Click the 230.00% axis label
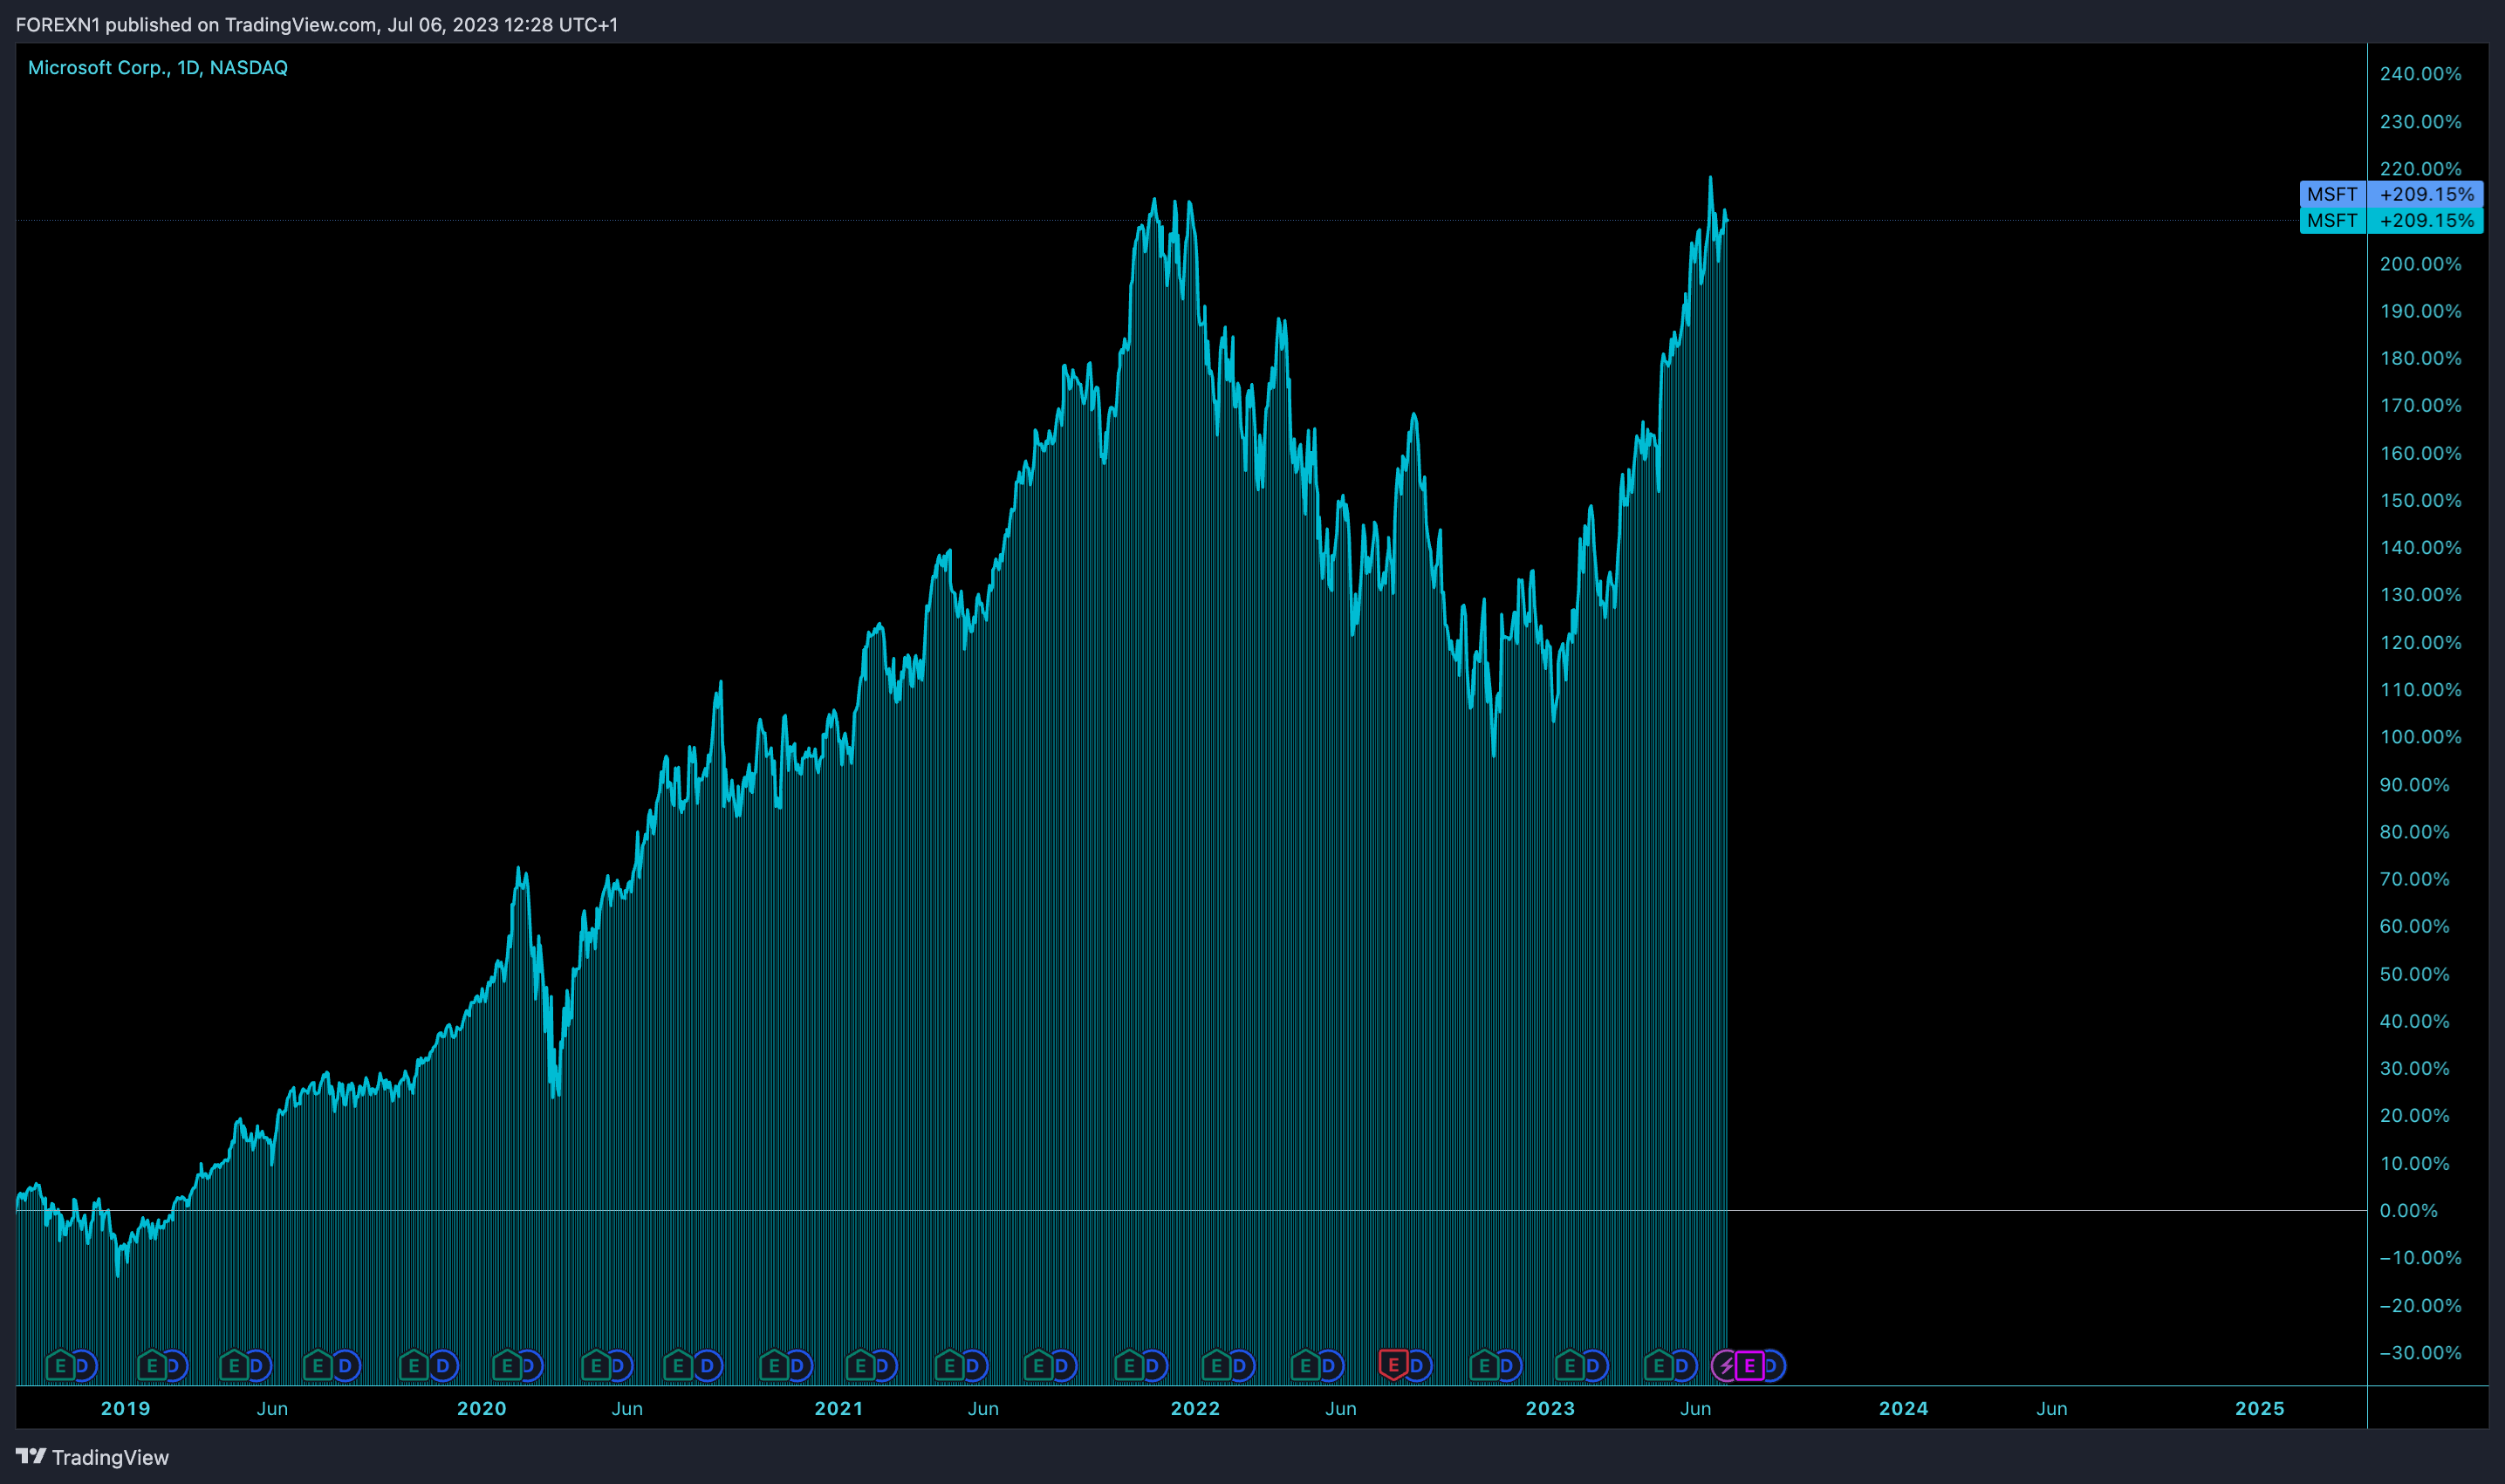This screenshot has width=2505, height=1484. pyautogui.click(x=2420, y=122)
